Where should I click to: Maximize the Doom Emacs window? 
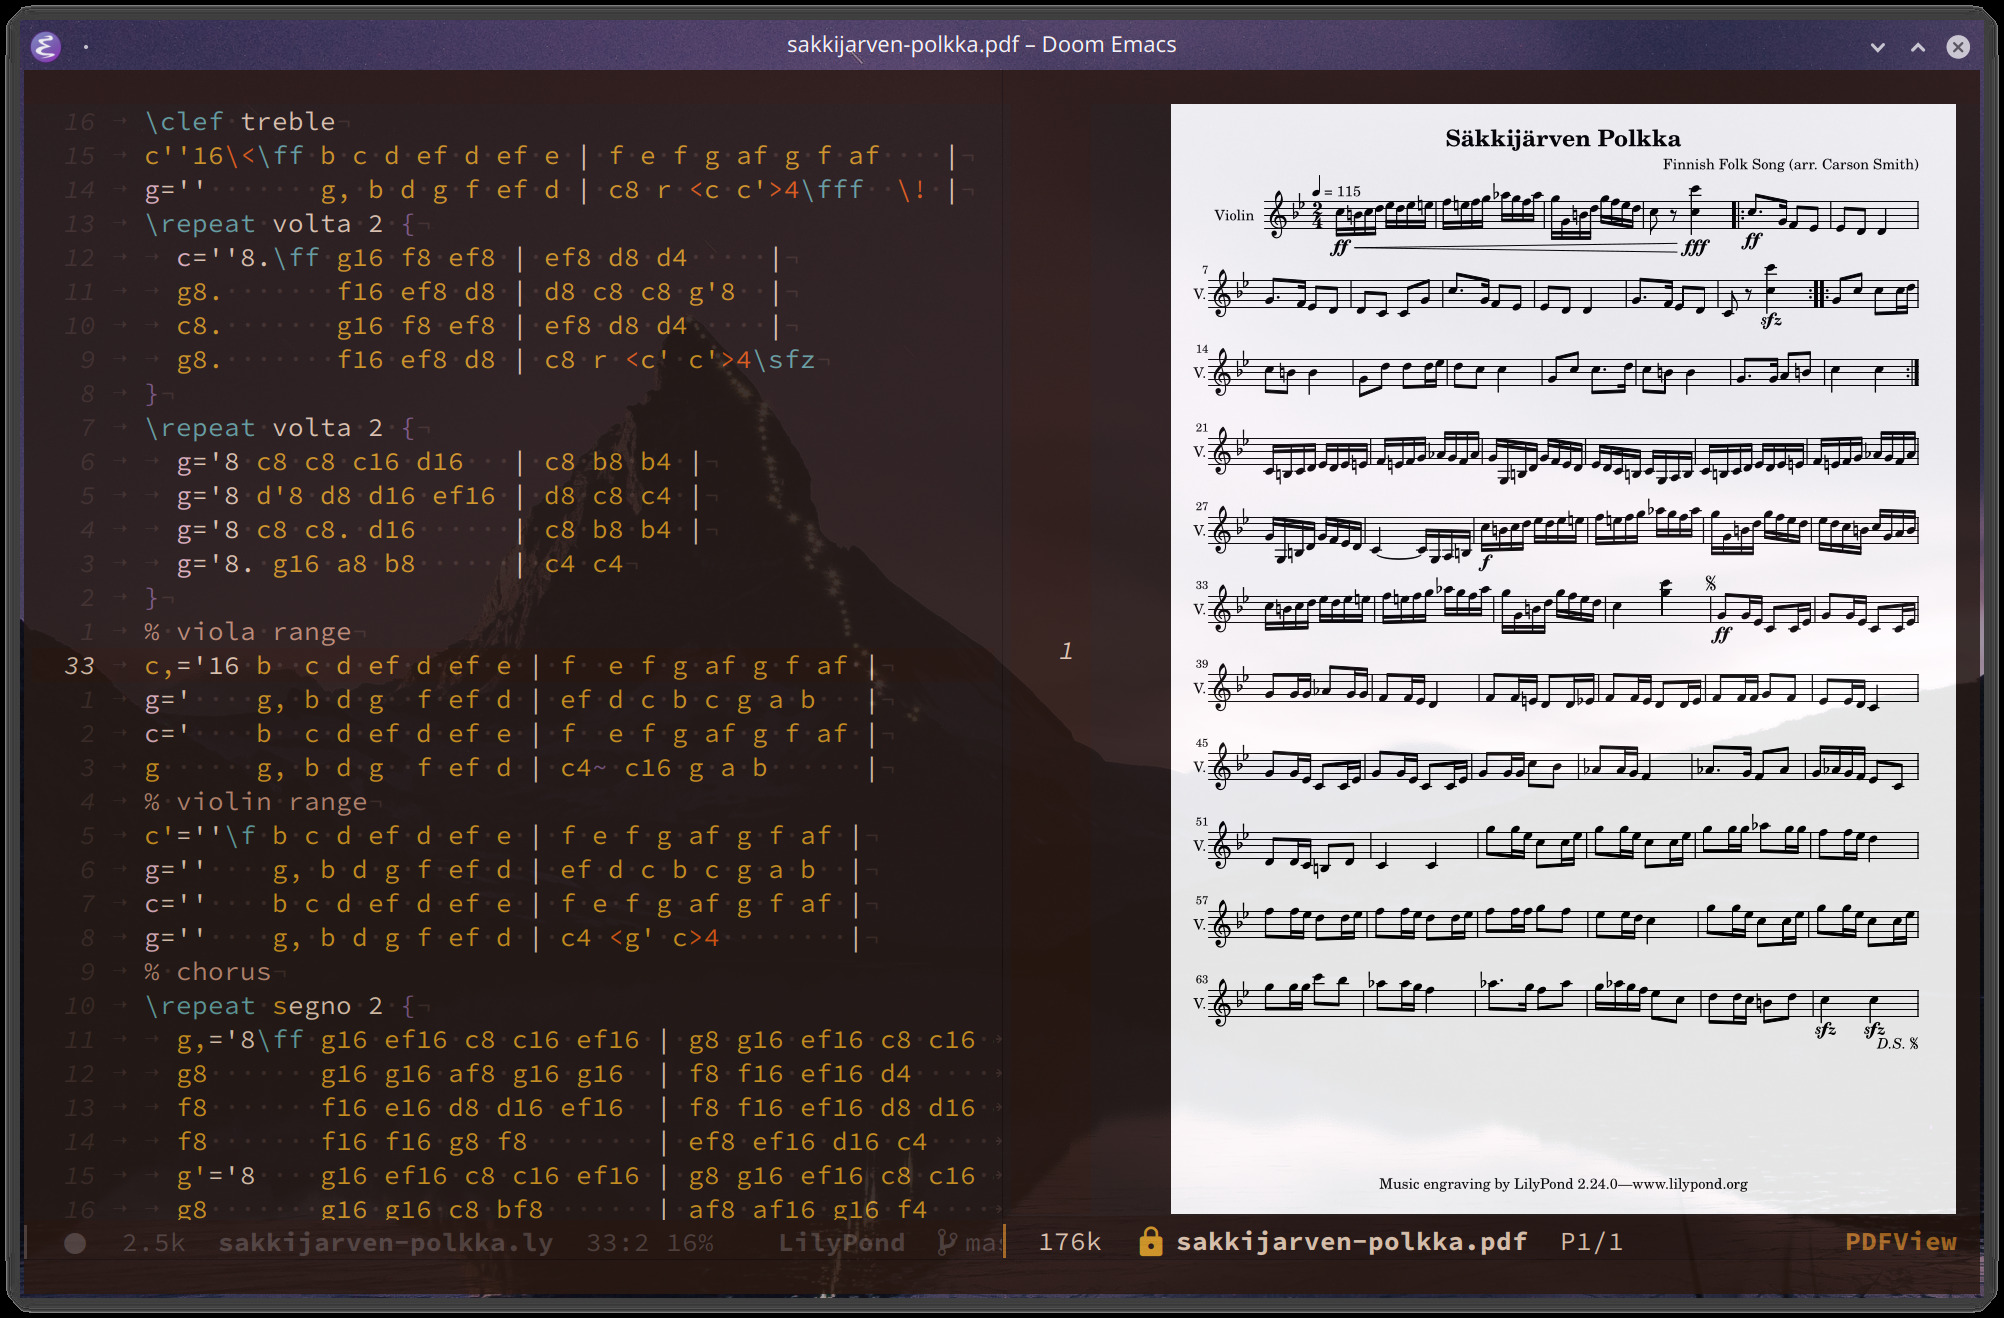1918,47
